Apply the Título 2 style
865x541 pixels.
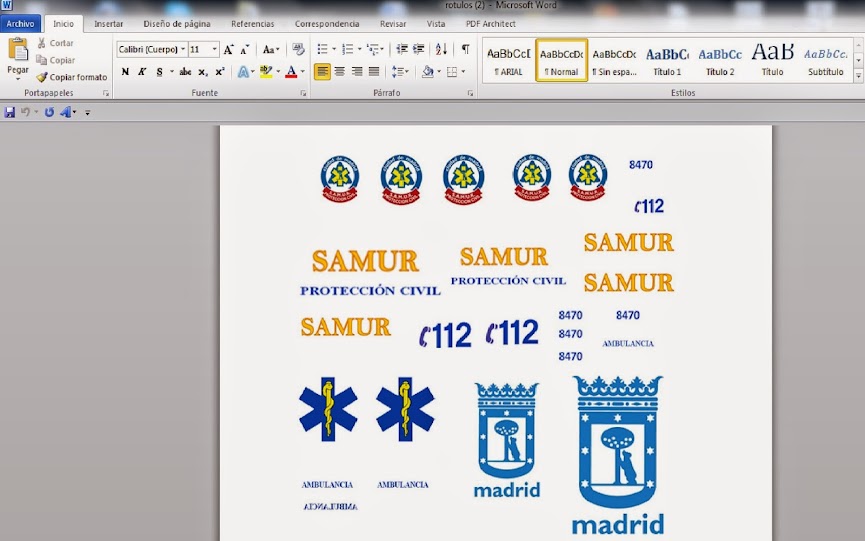click(720, 61)
